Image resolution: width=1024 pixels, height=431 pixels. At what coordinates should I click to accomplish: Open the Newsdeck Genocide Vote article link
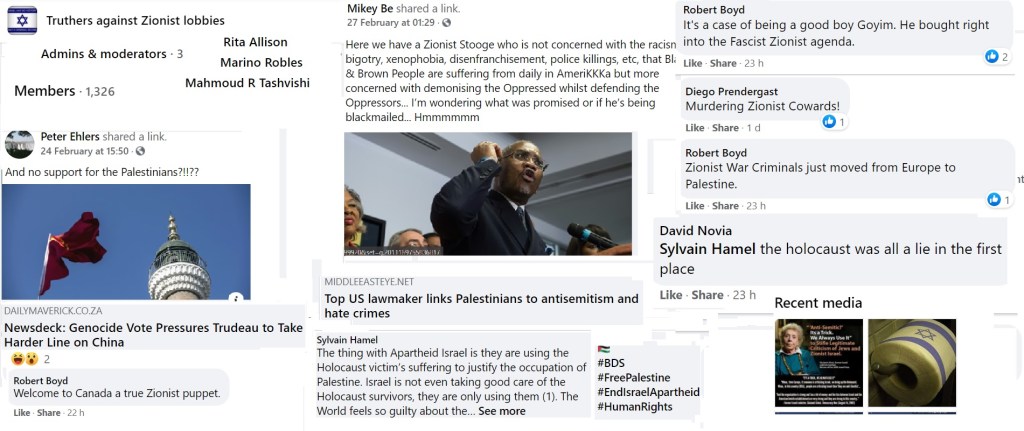point(153,335)
